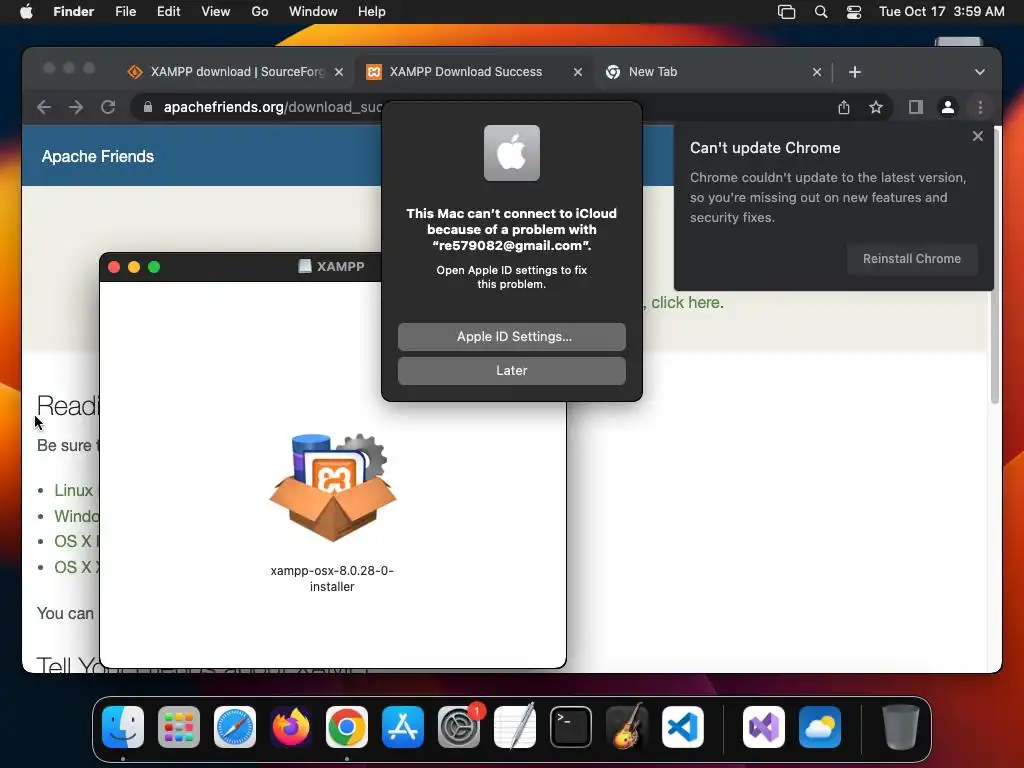Close the SourceForge tab
Image resolution: width=1024 pixels, height=768 pixels.
pyautogui.click(x=339, y=72)
